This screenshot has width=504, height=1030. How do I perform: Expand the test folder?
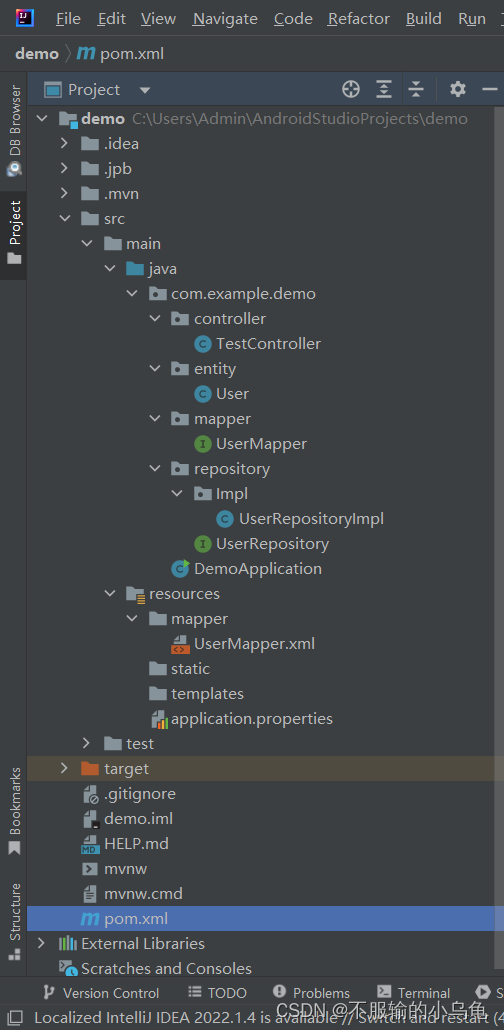(x=86, y=743)
